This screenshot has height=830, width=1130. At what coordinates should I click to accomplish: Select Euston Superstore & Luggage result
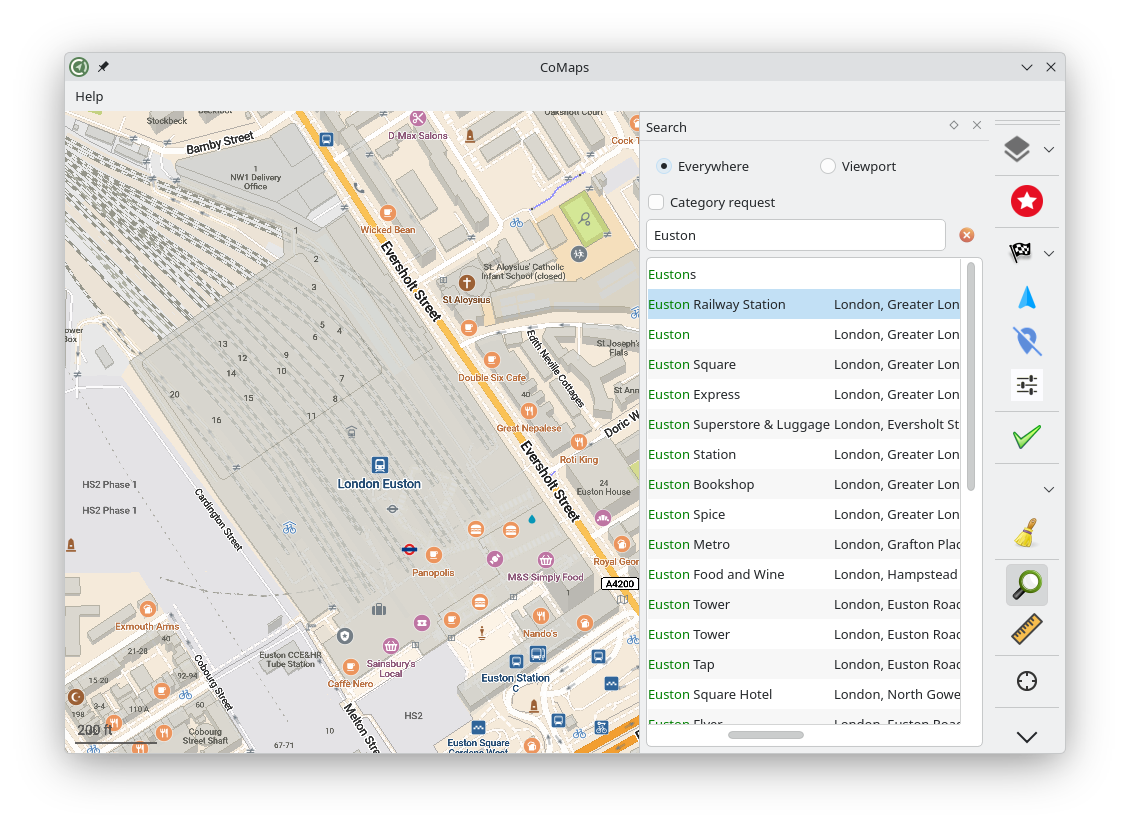[x=804, y=424]
